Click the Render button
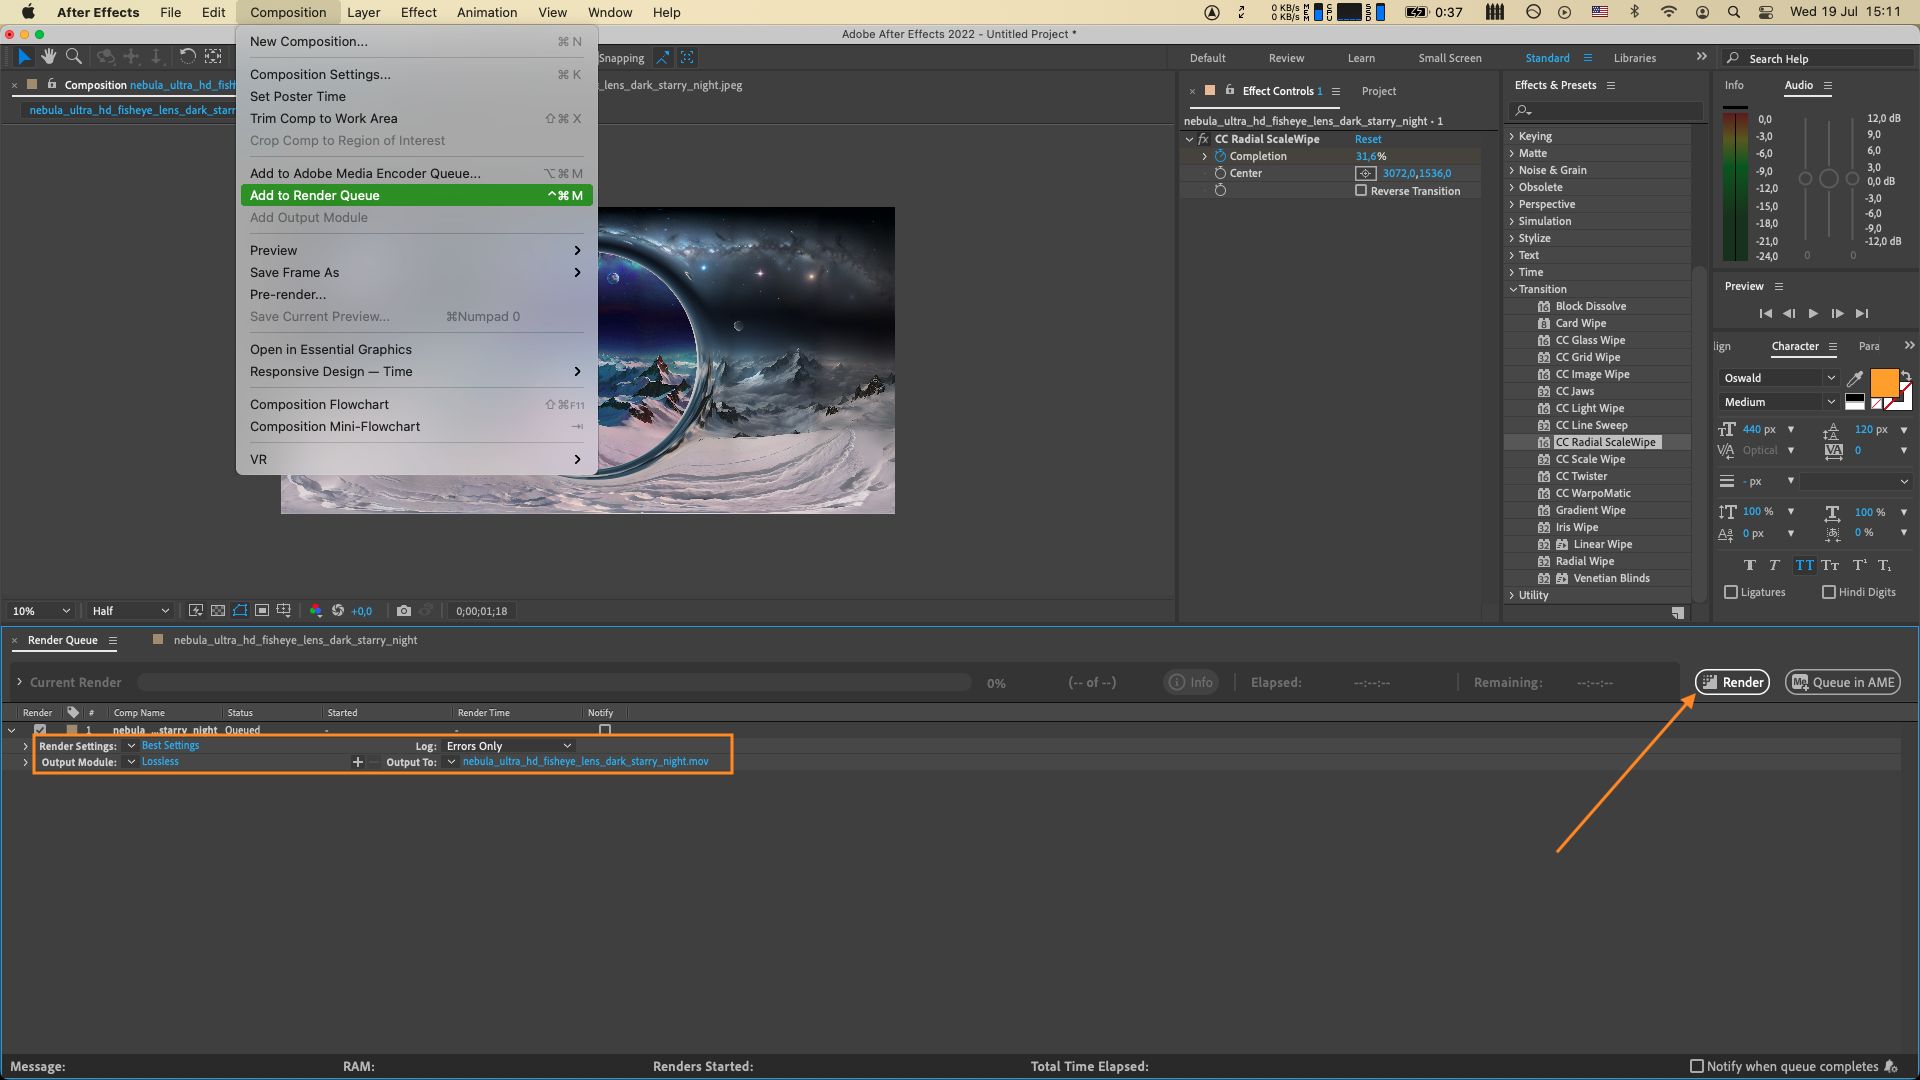This screenshot has height=1080, width=1920. click(1732, 682)
